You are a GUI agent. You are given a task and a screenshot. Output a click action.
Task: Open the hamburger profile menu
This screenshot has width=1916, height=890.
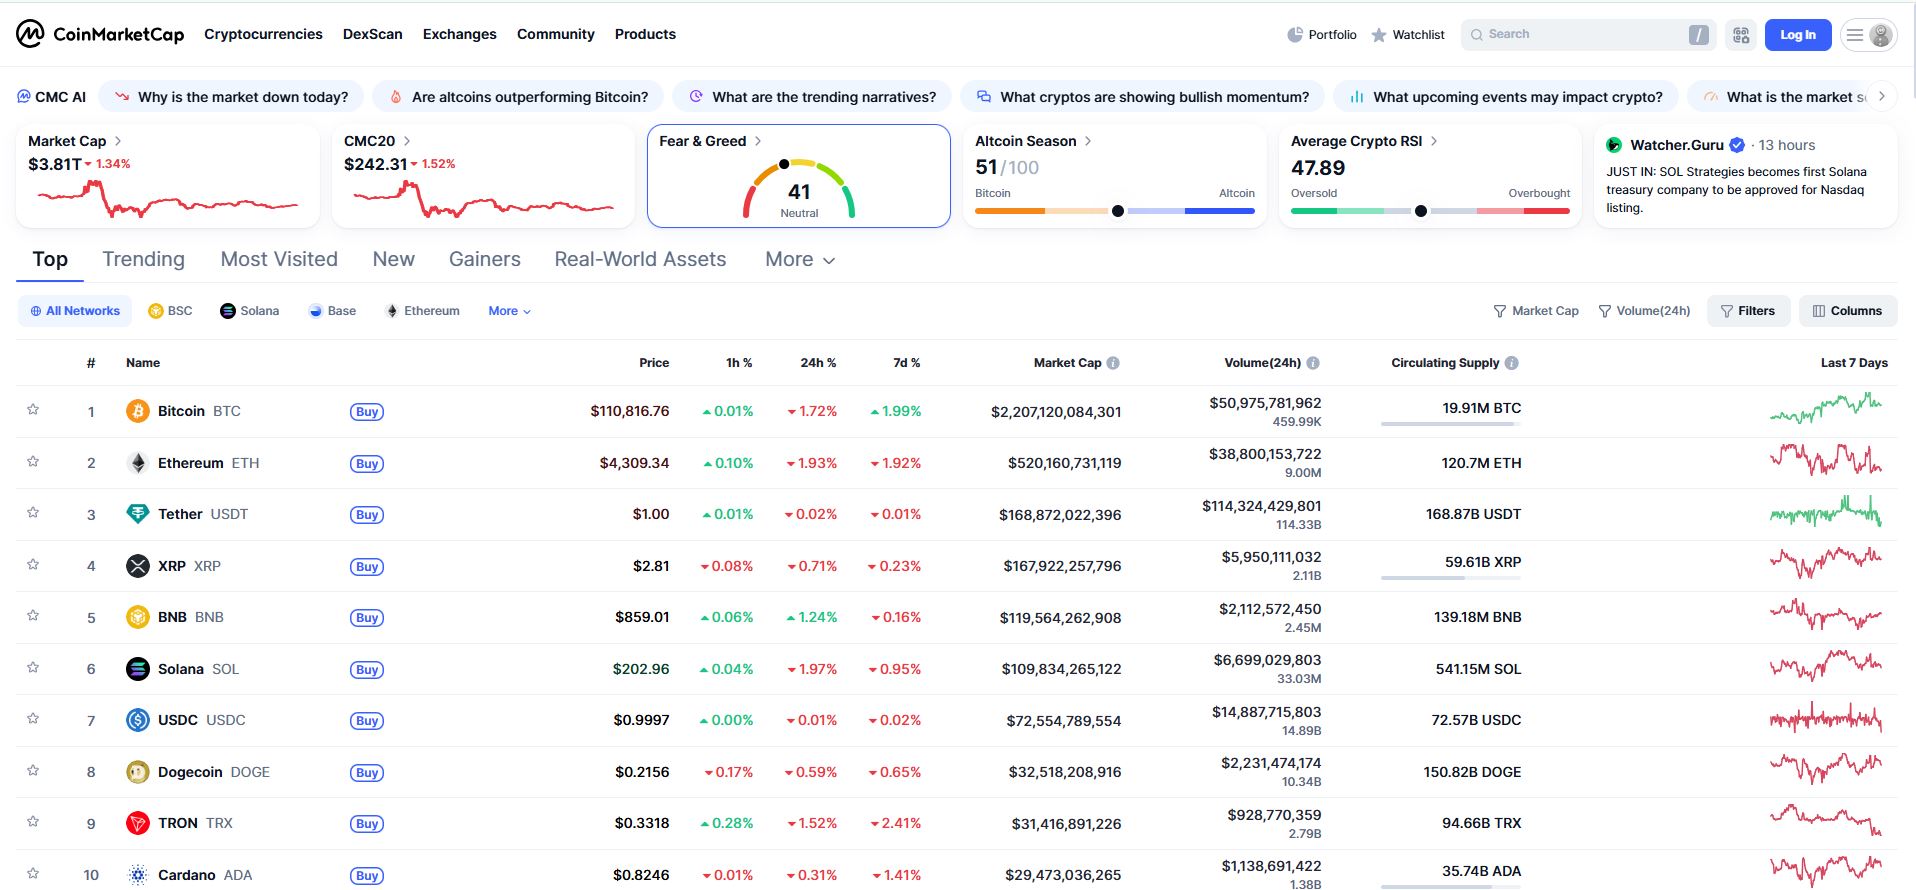click(1868, 35)
